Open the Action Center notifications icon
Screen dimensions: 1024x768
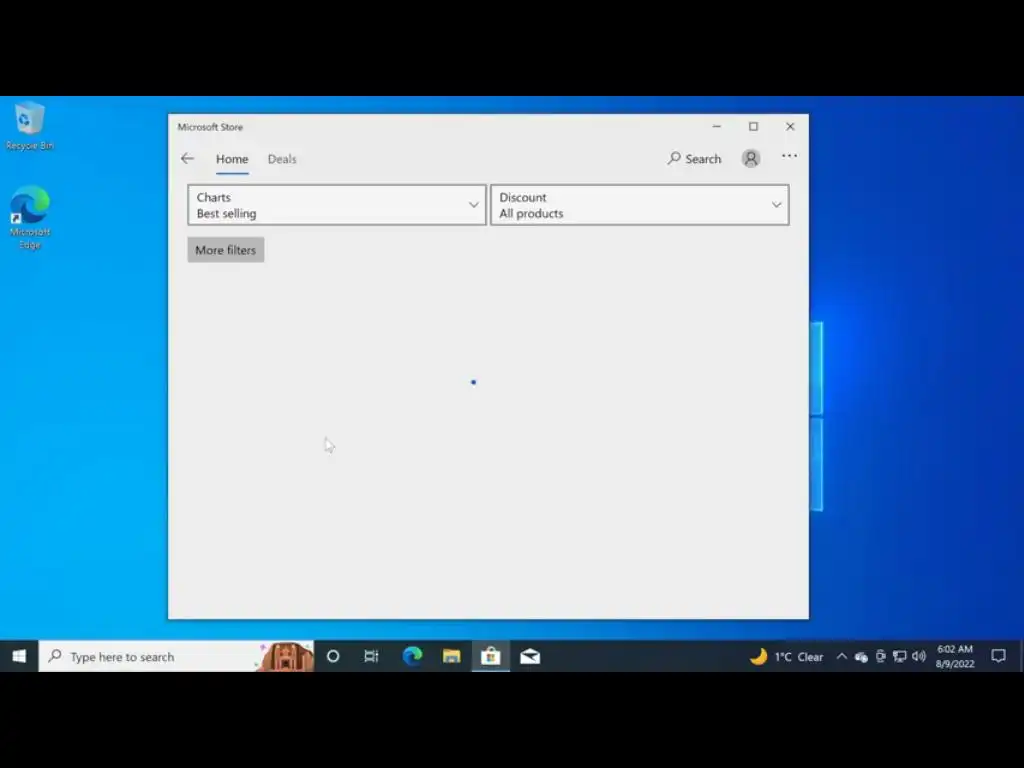click(999, 656)
